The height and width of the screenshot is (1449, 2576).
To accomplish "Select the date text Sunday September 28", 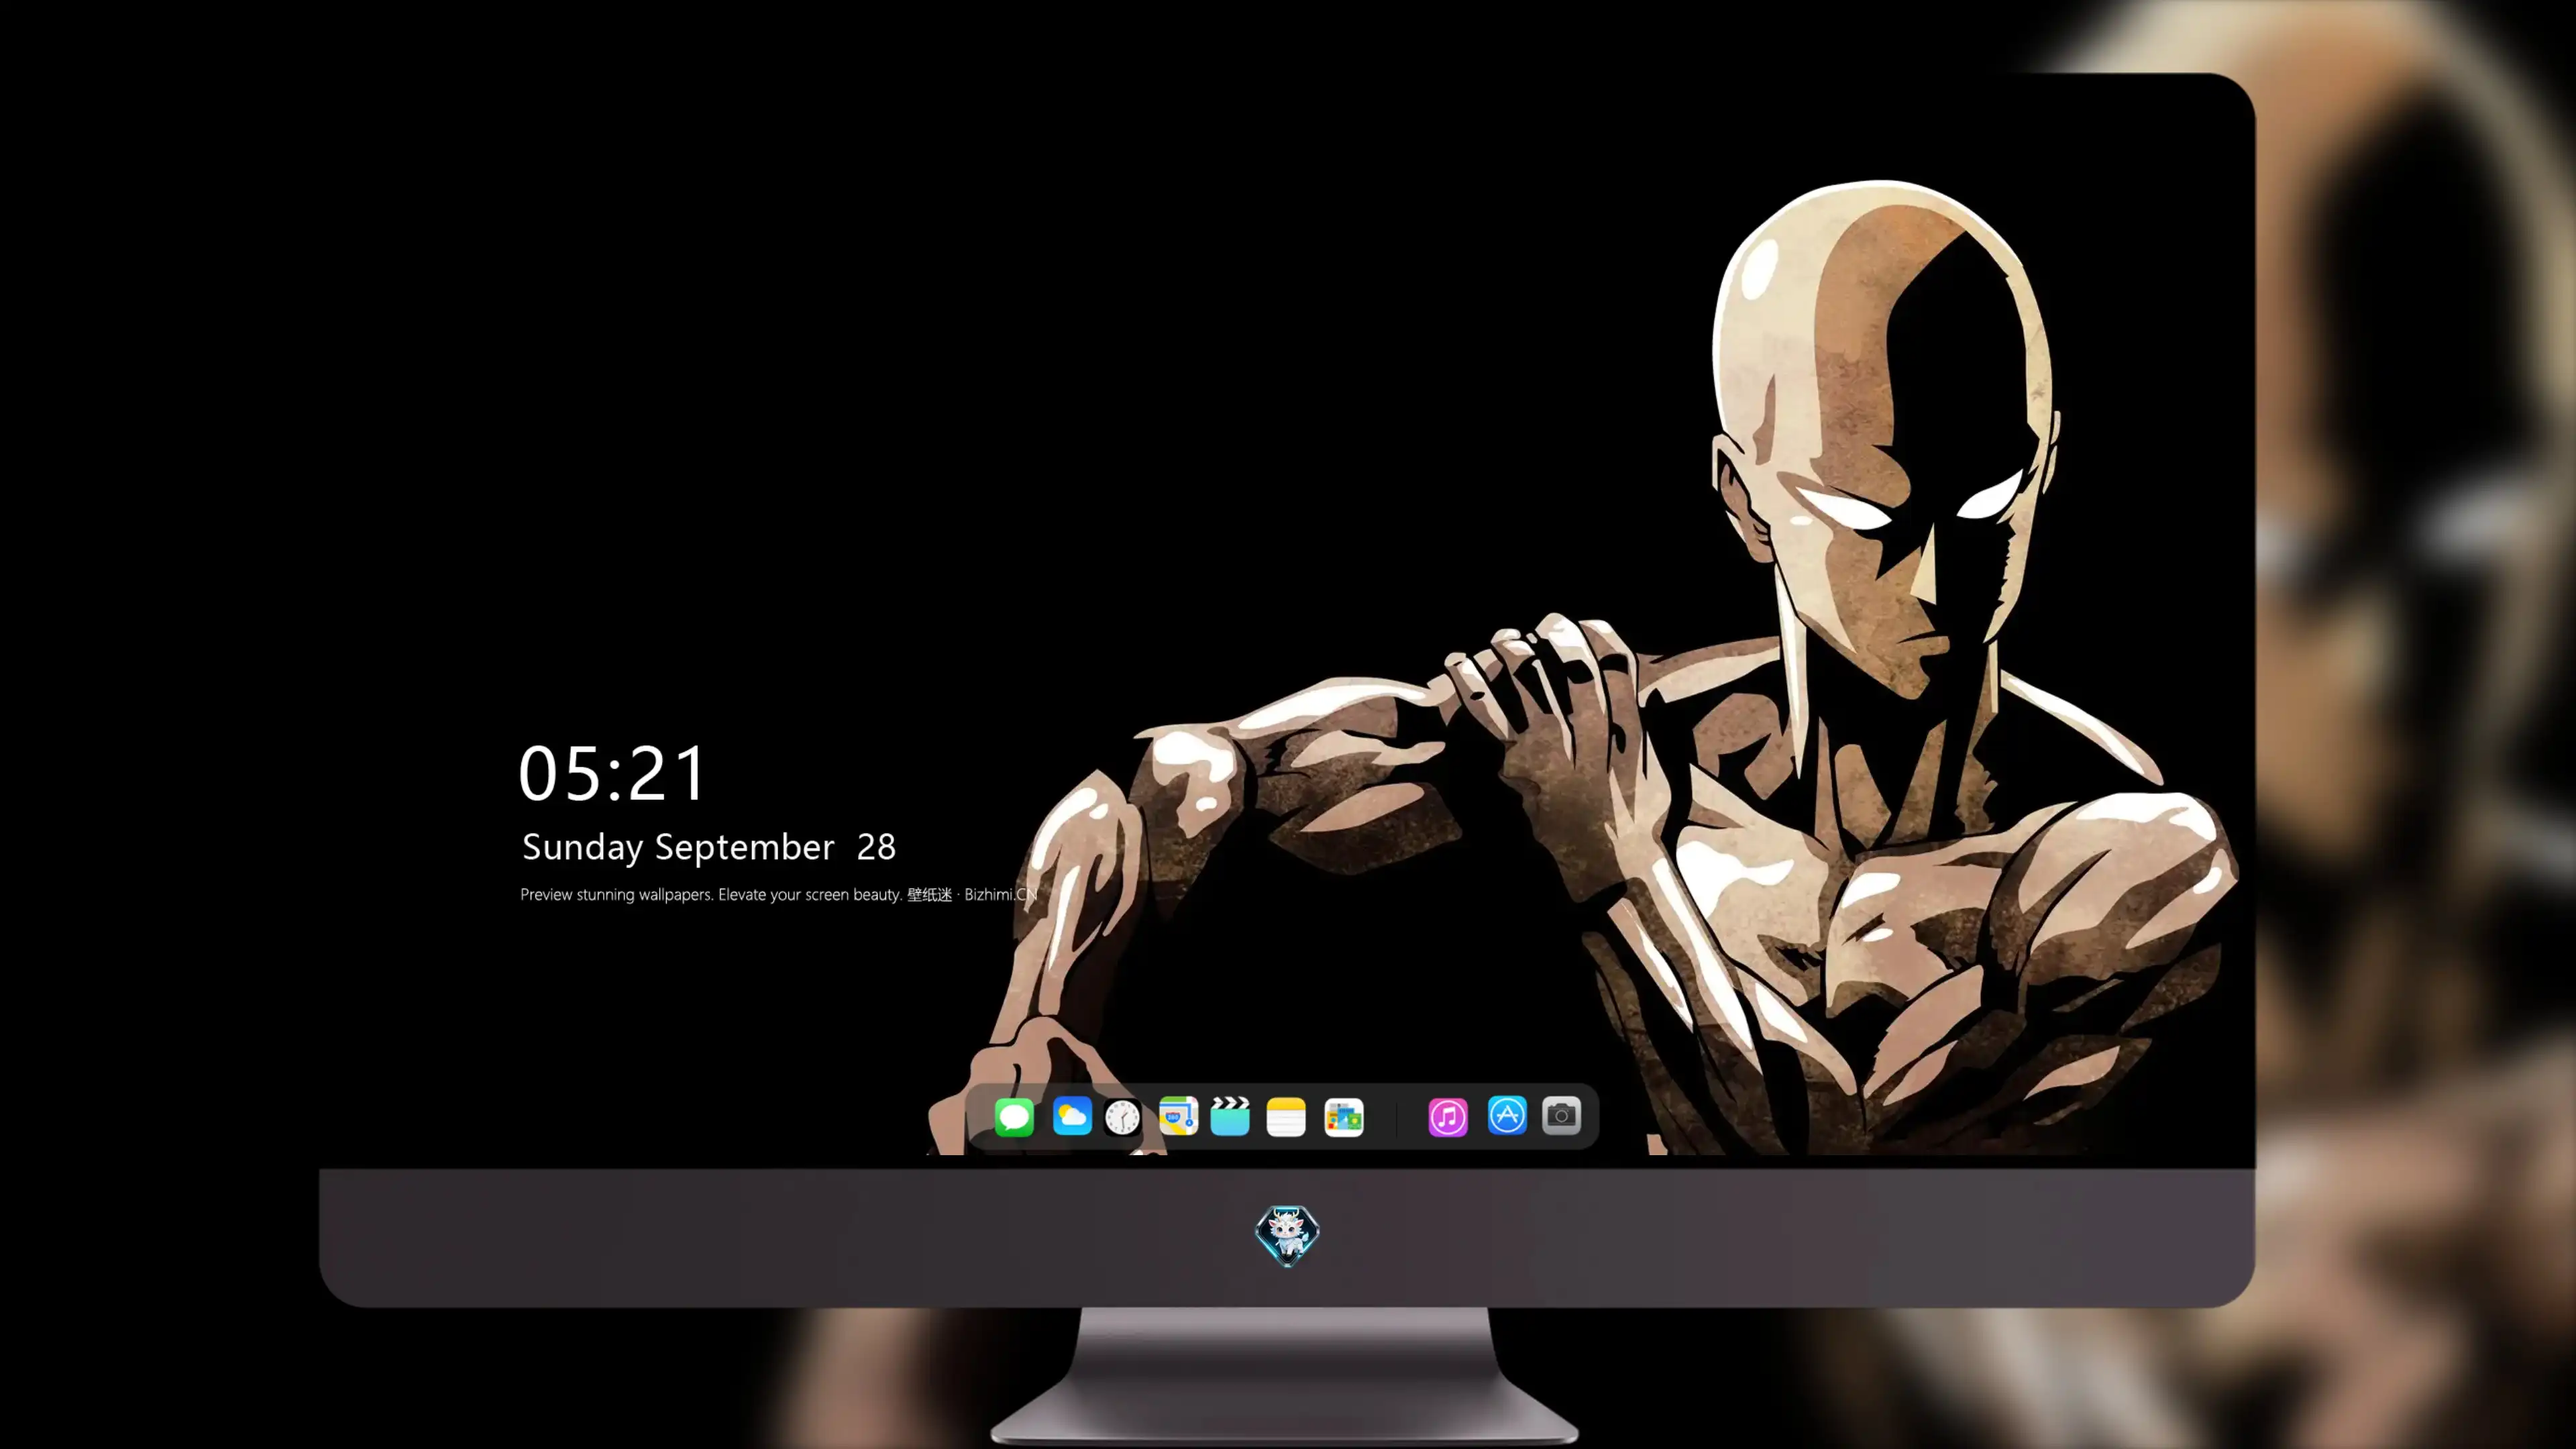I will click(x=709, y=847).
